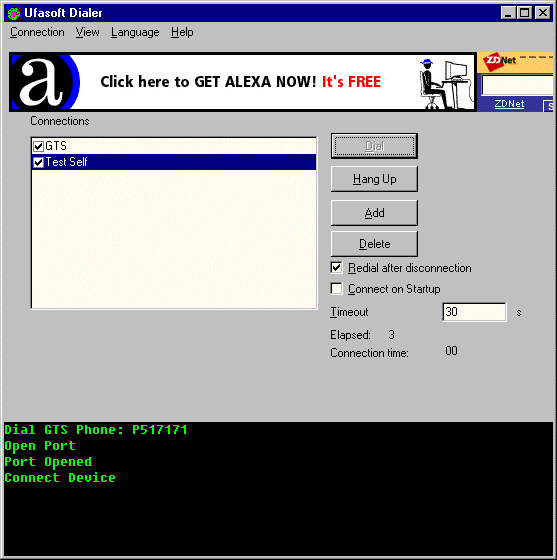Viewport: 557px width, 560px height.
Task: Click the Ufasoft Dialer title bar icon
Action: tap(14, 13)
